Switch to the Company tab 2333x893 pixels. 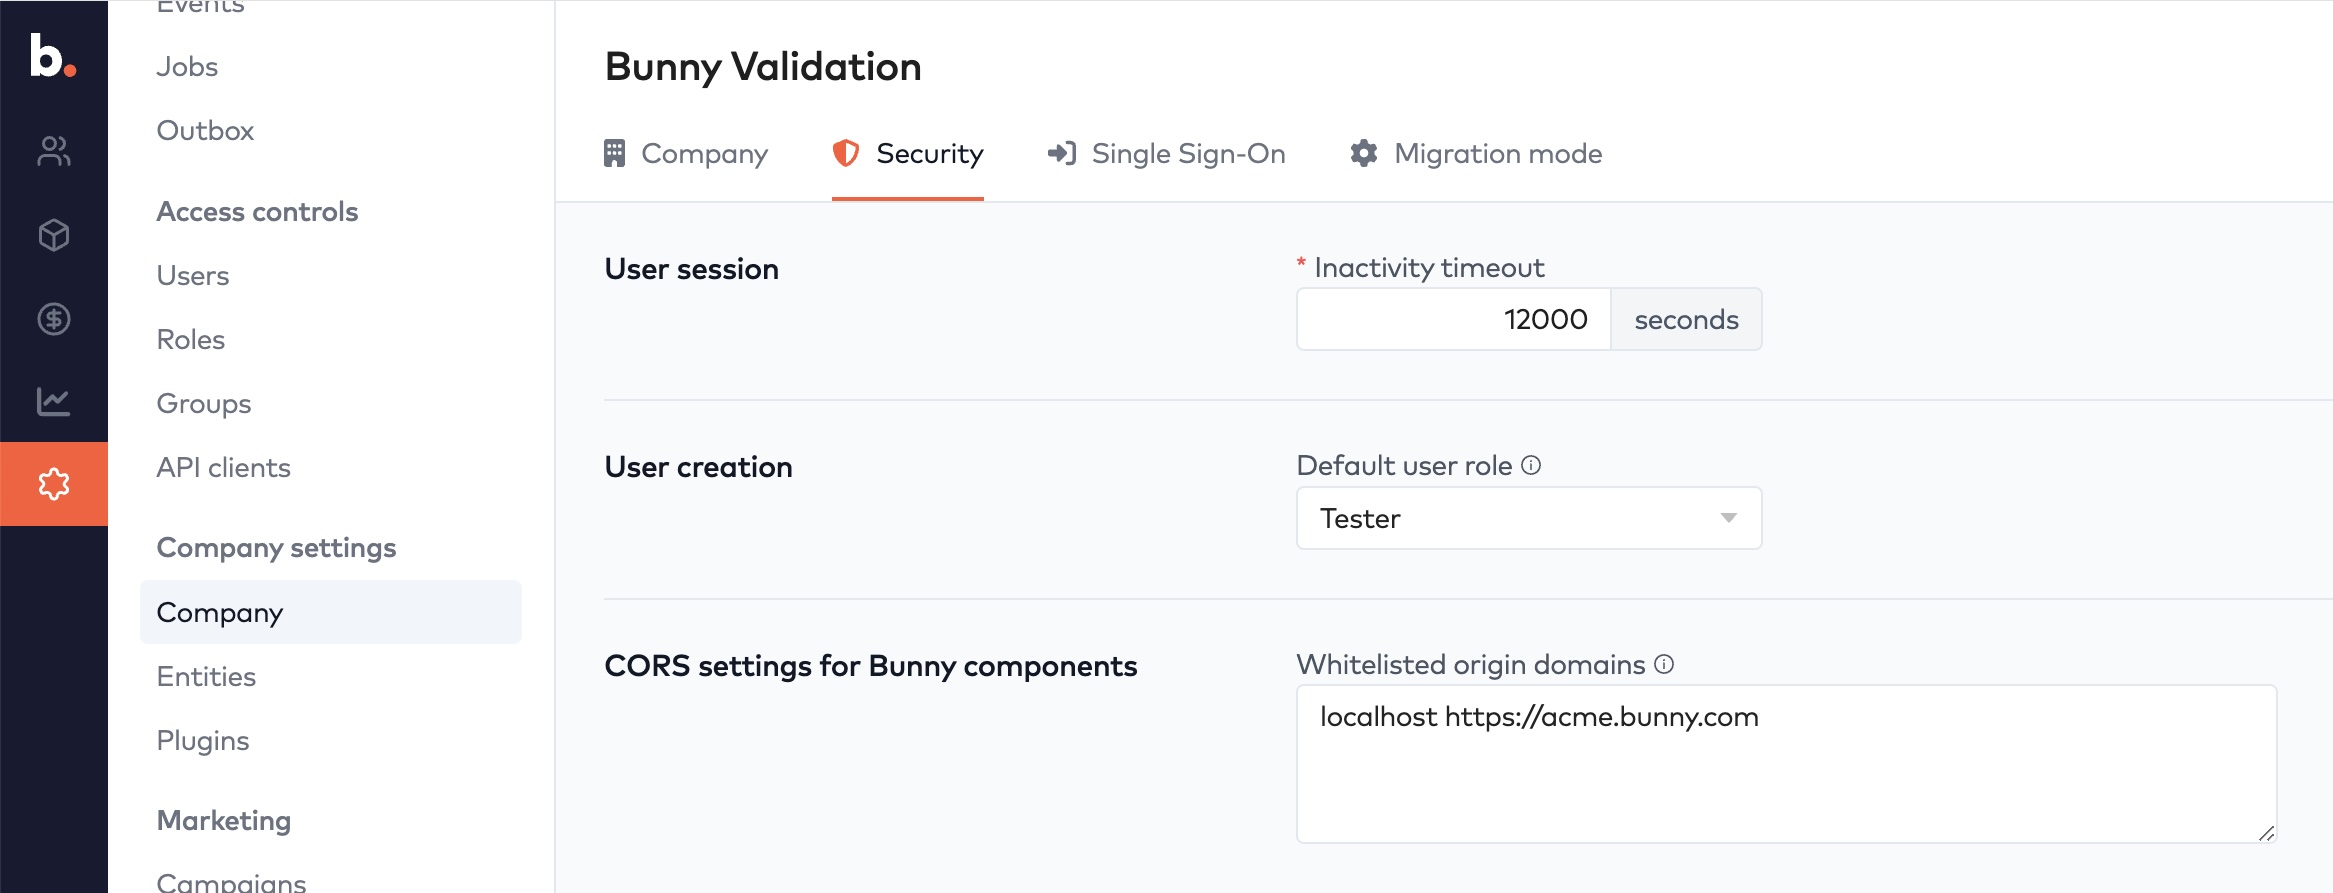(686, 154)
